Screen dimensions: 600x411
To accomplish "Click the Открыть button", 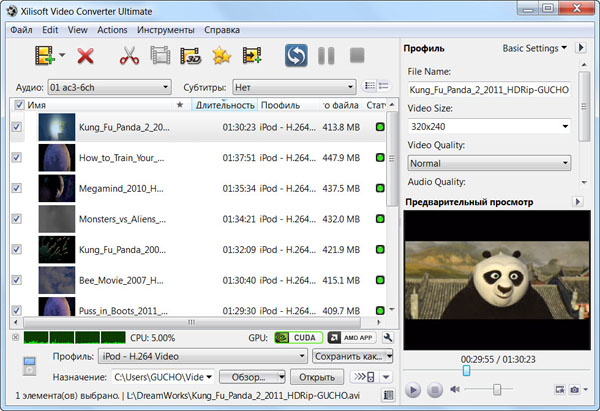I will click(x=316, y=377).
